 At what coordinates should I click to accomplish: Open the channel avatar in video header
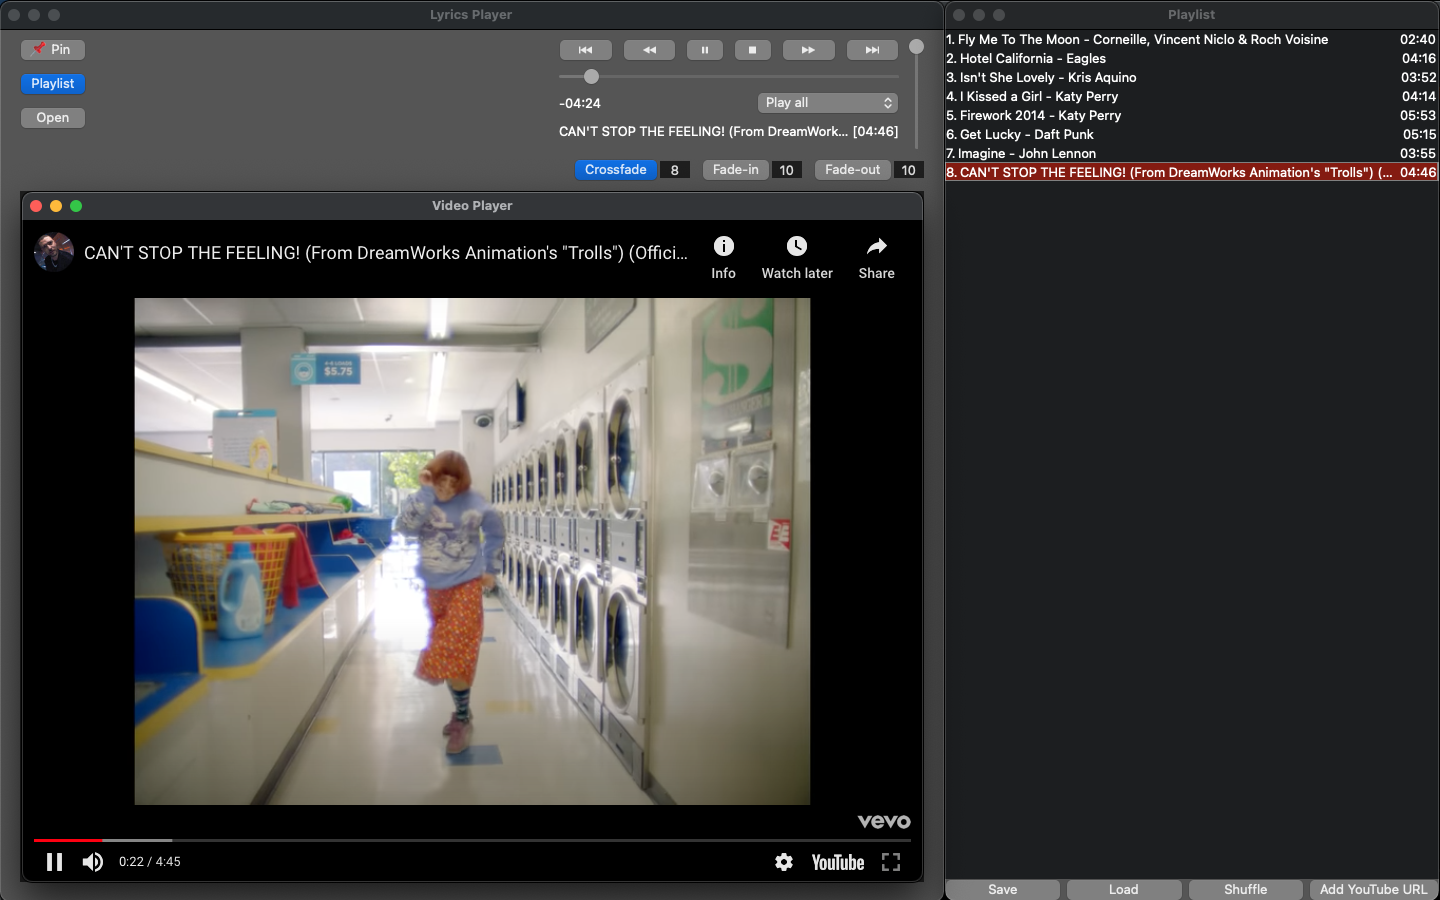pyautogui.click(x=54, y=252)
